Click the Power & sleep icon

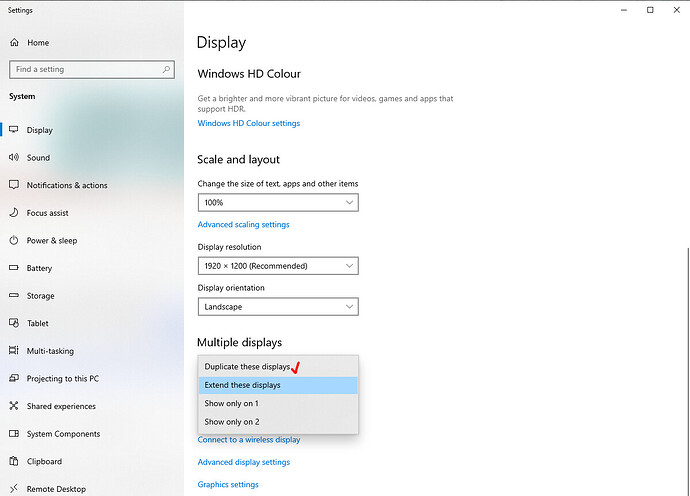point(14,241)
